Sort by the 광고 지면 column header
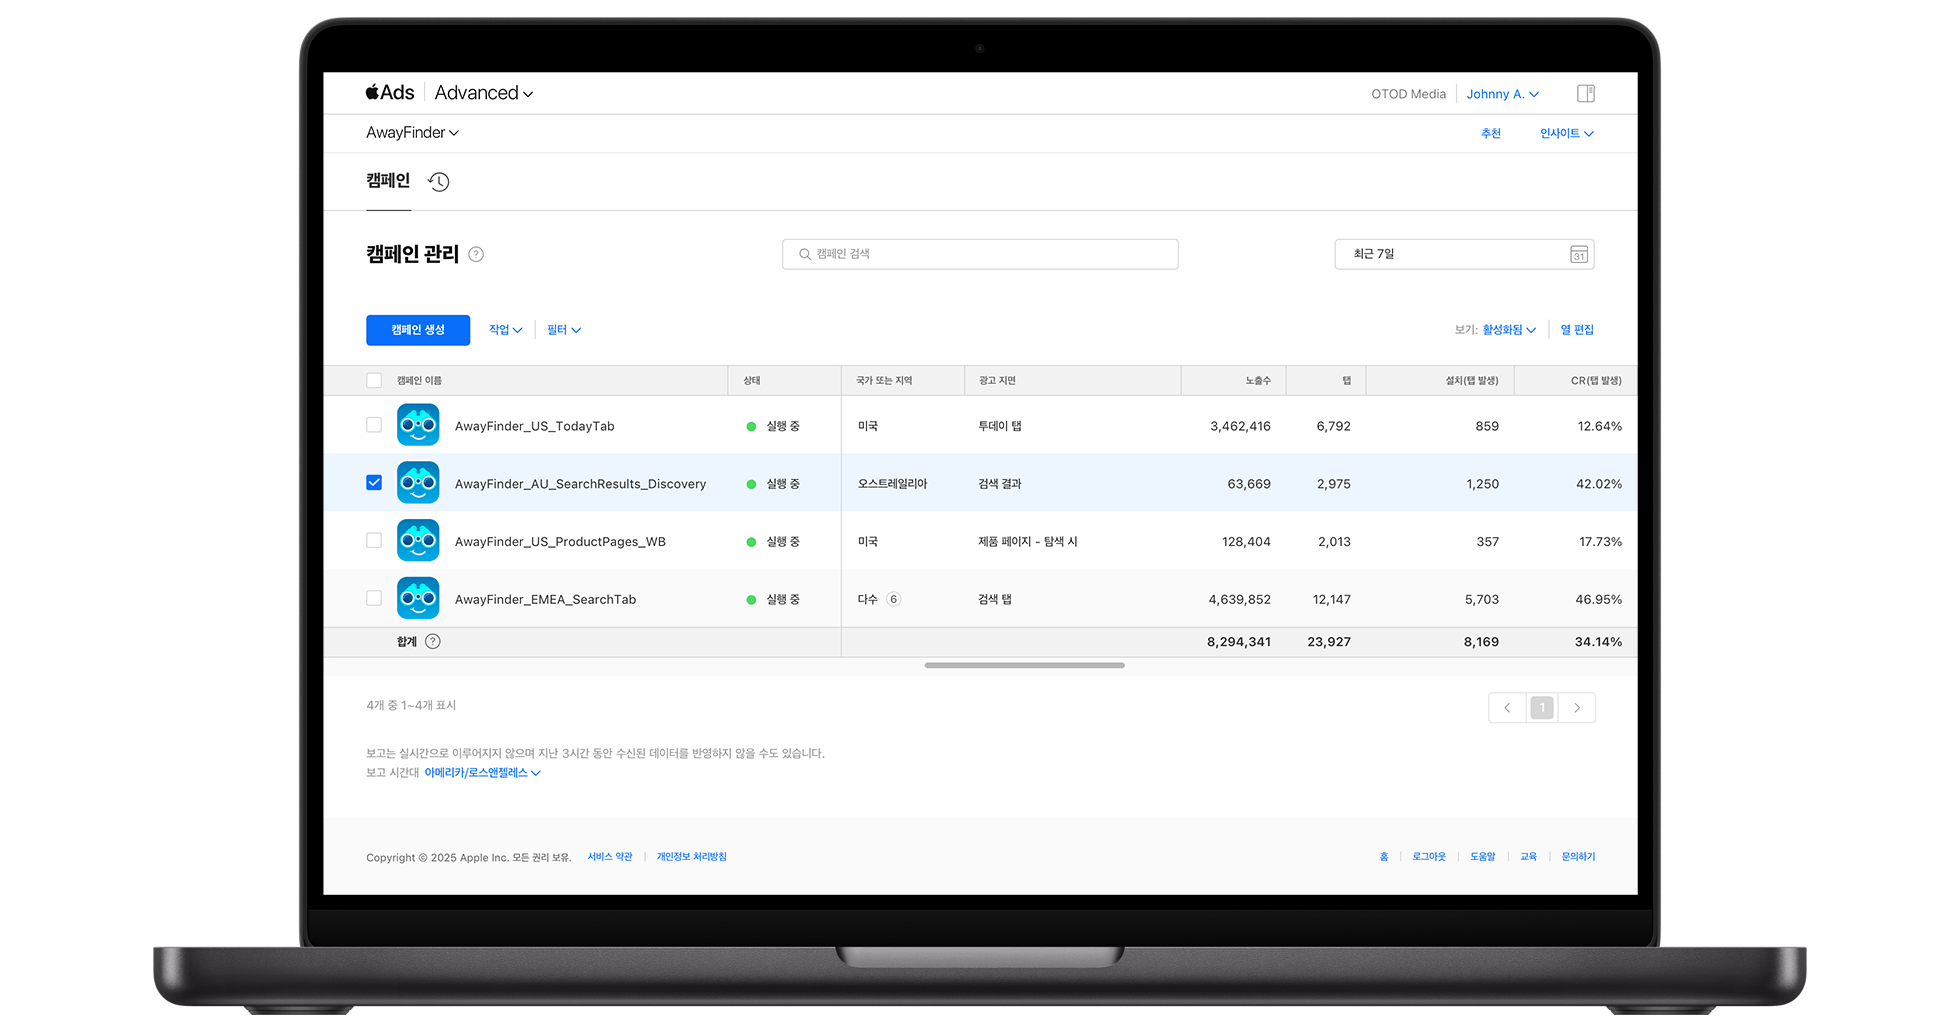This screenshot has width=1960, height=1024. (997, 381)
